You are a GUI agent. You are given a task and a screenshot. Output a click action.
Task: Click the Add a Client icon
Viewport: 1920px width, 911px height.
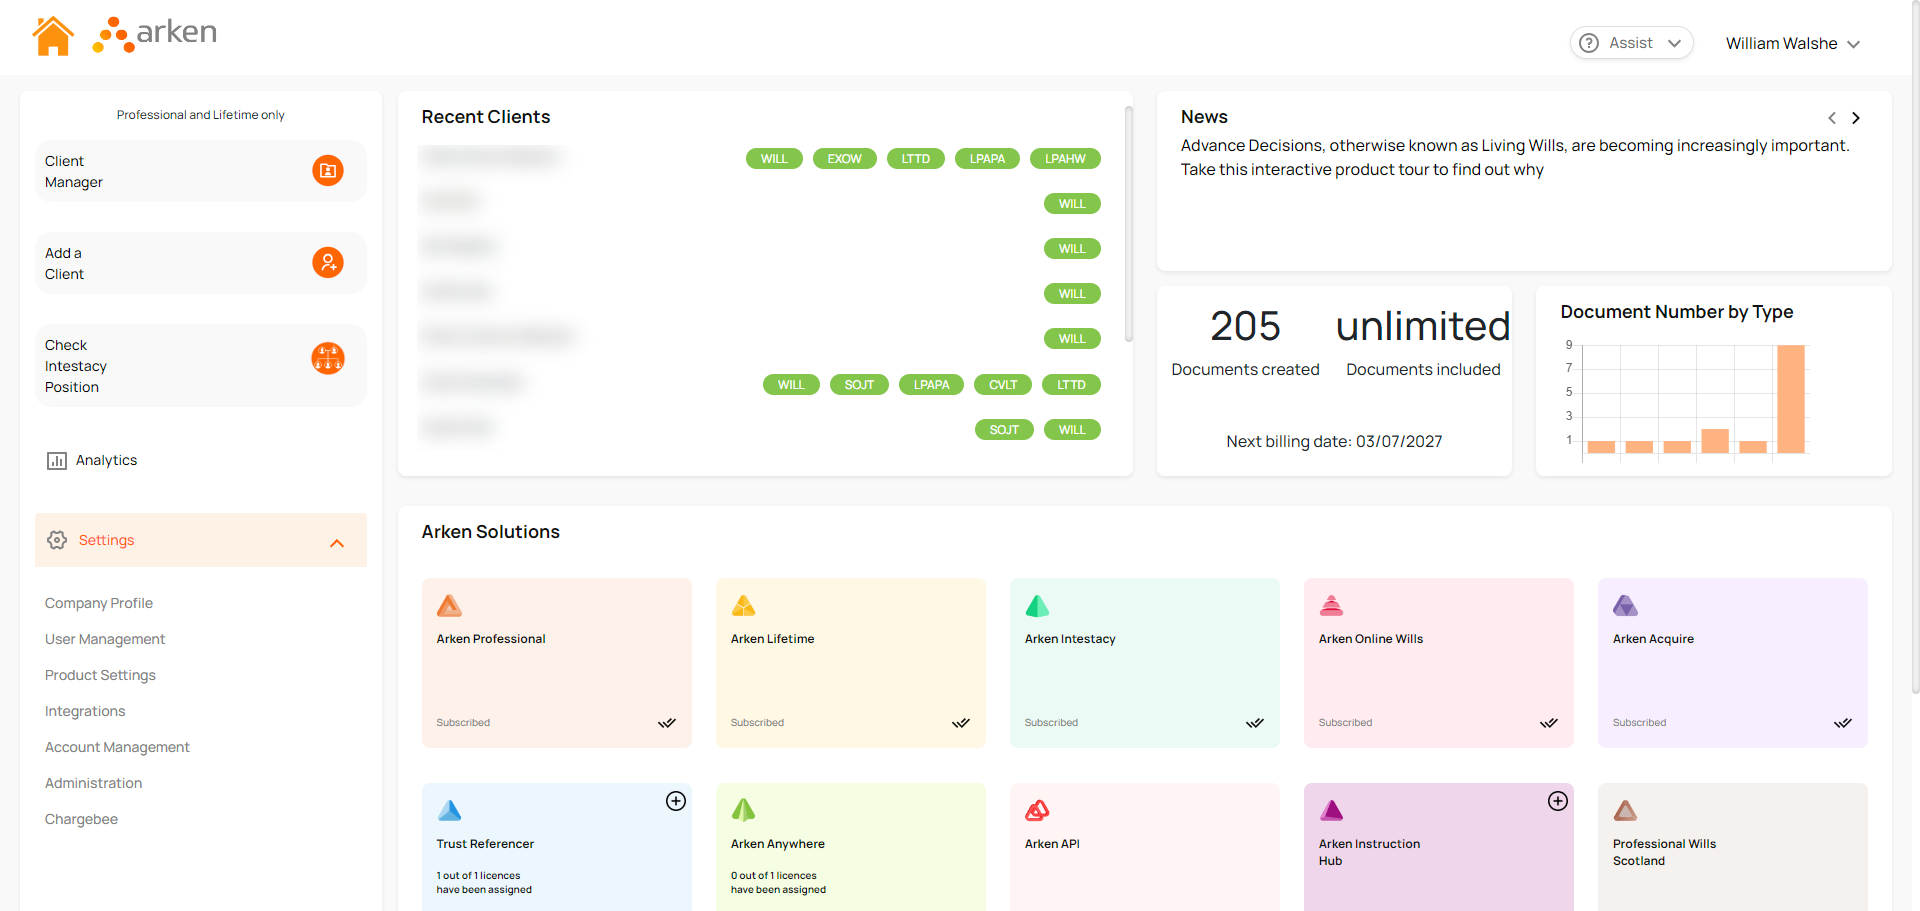(x=328, y=263)
